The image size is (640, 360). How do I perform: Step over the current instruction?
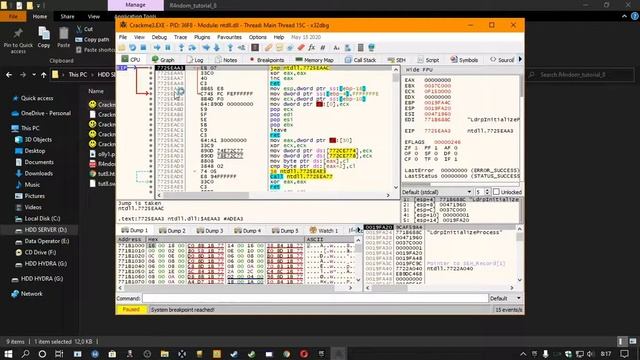(192, 48)
